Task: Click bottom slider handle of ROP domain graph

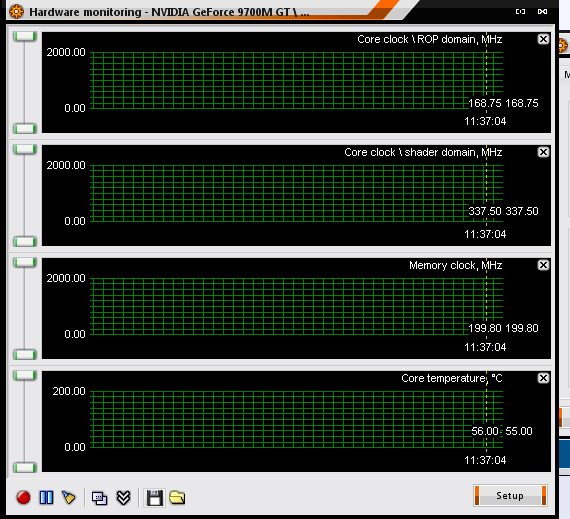Action: 25,128
